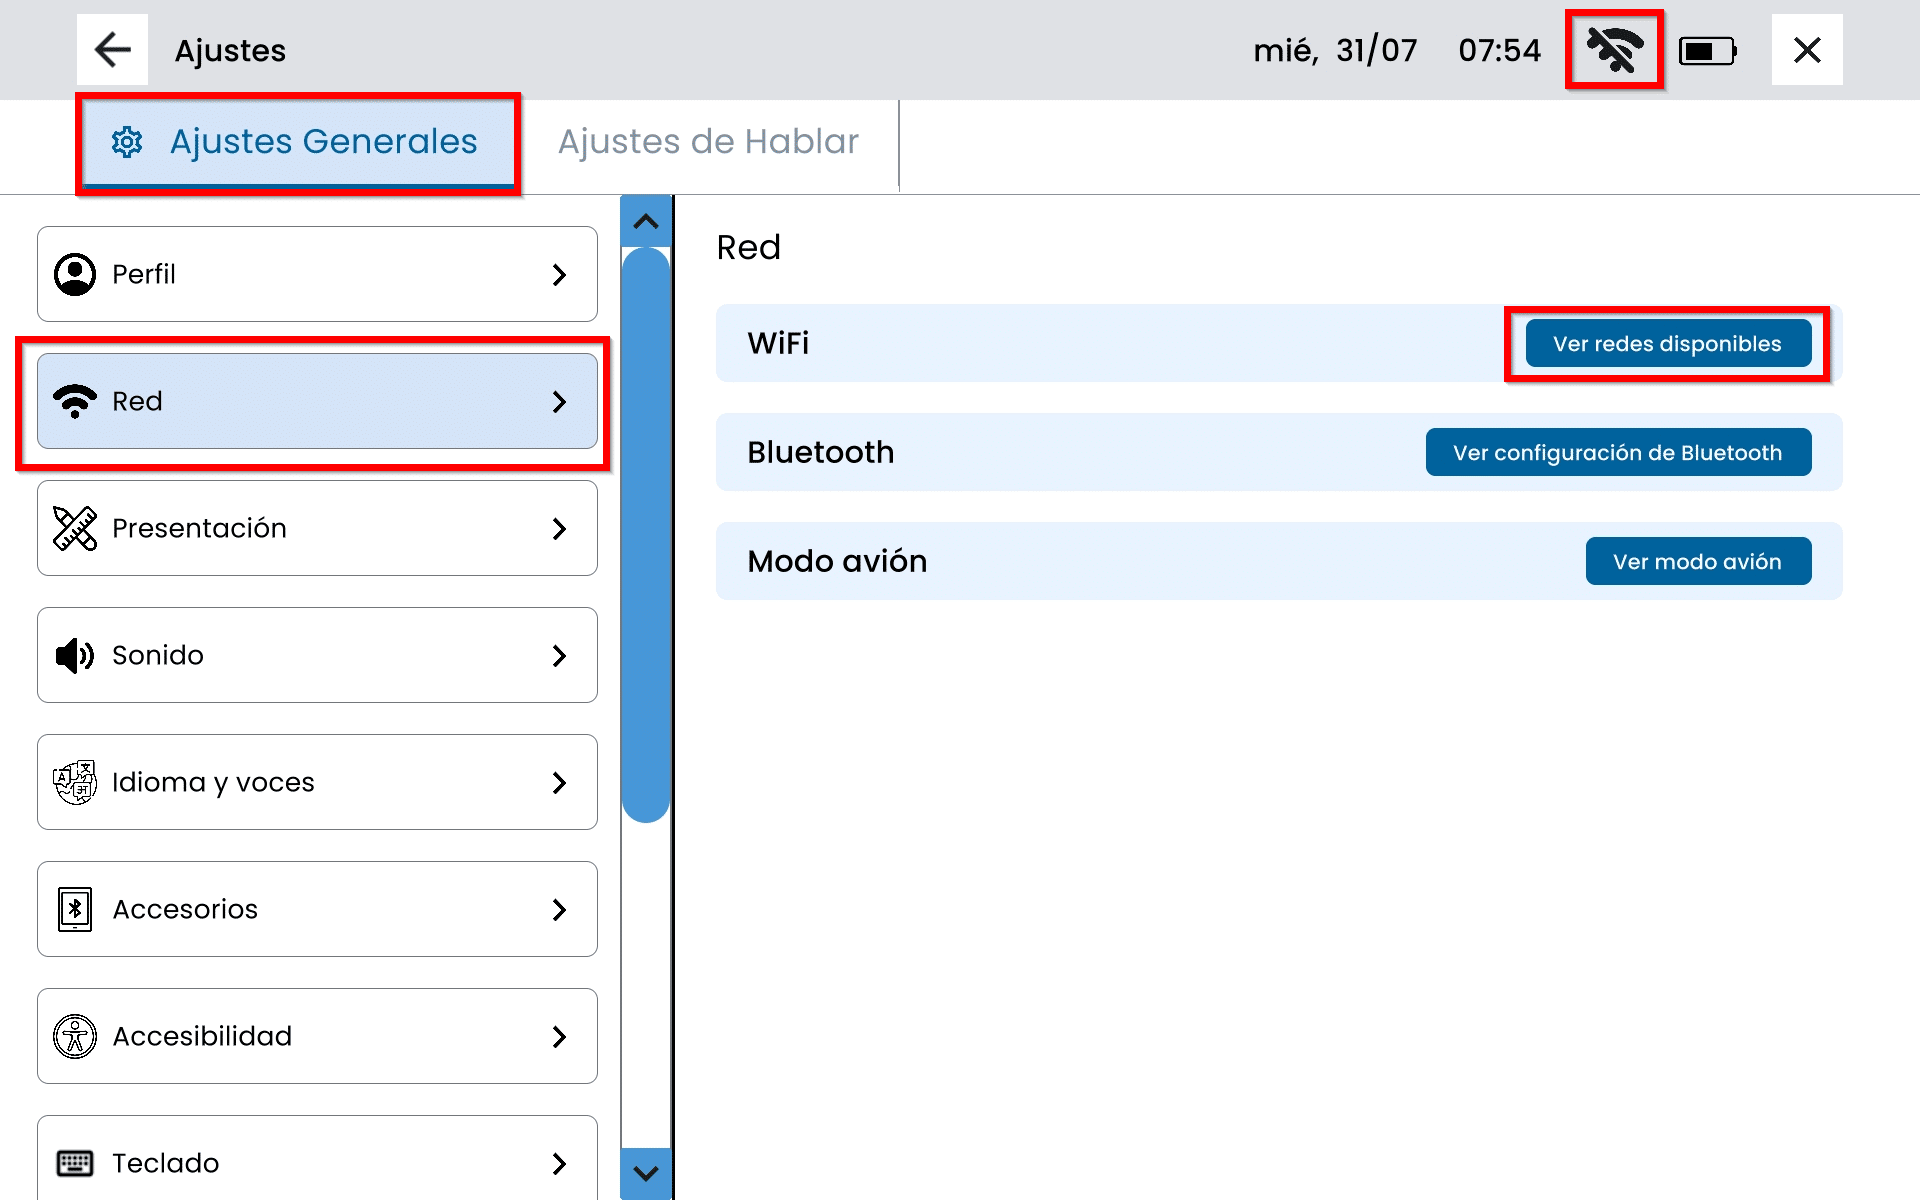
Task: Expand the Red chevron arrow
Action: click(559, 402)
